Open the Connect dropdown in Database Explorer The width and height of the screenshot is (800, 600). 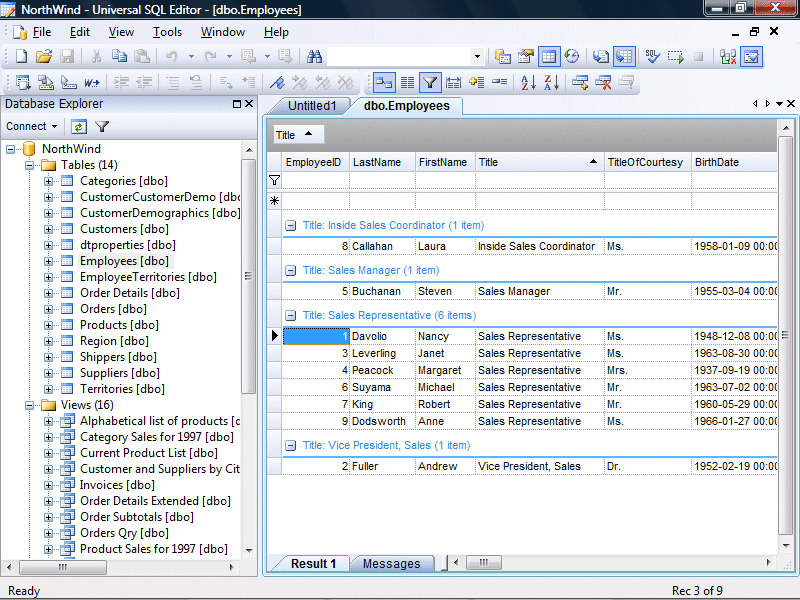point(32,126)
